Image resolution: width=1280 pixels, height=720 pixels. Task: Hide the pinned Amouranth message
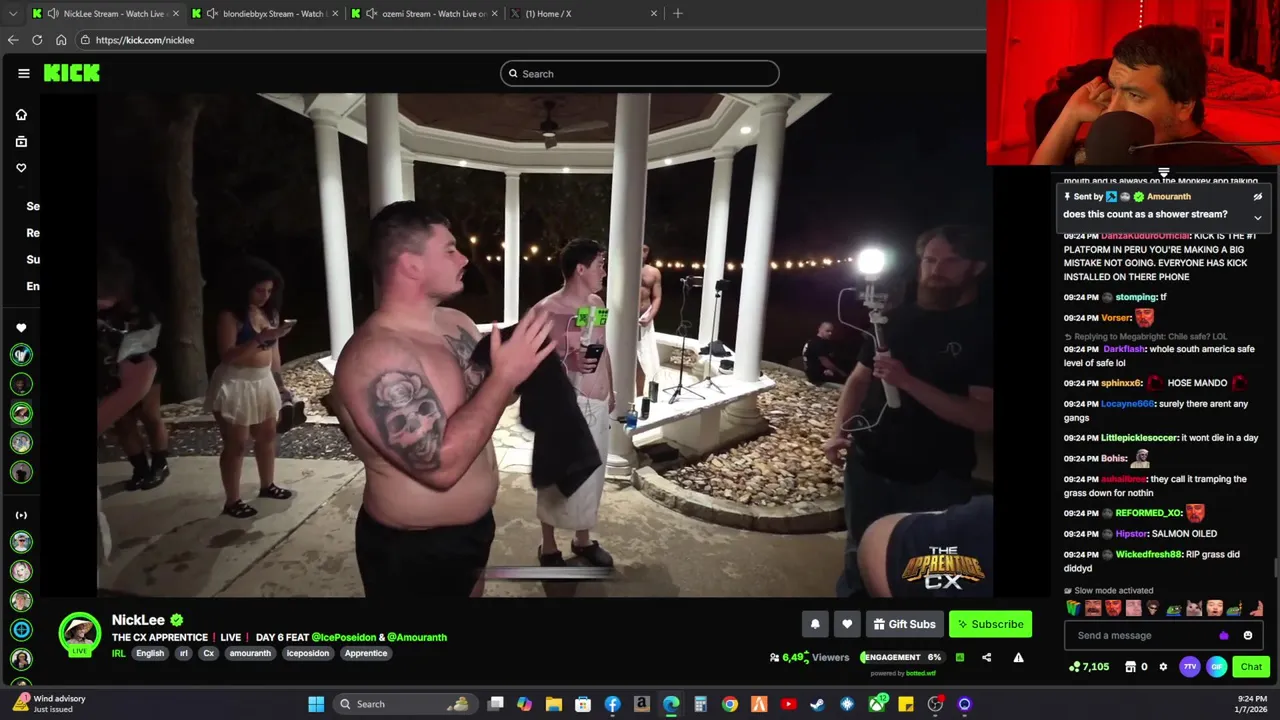click(x=1258, y=197)
